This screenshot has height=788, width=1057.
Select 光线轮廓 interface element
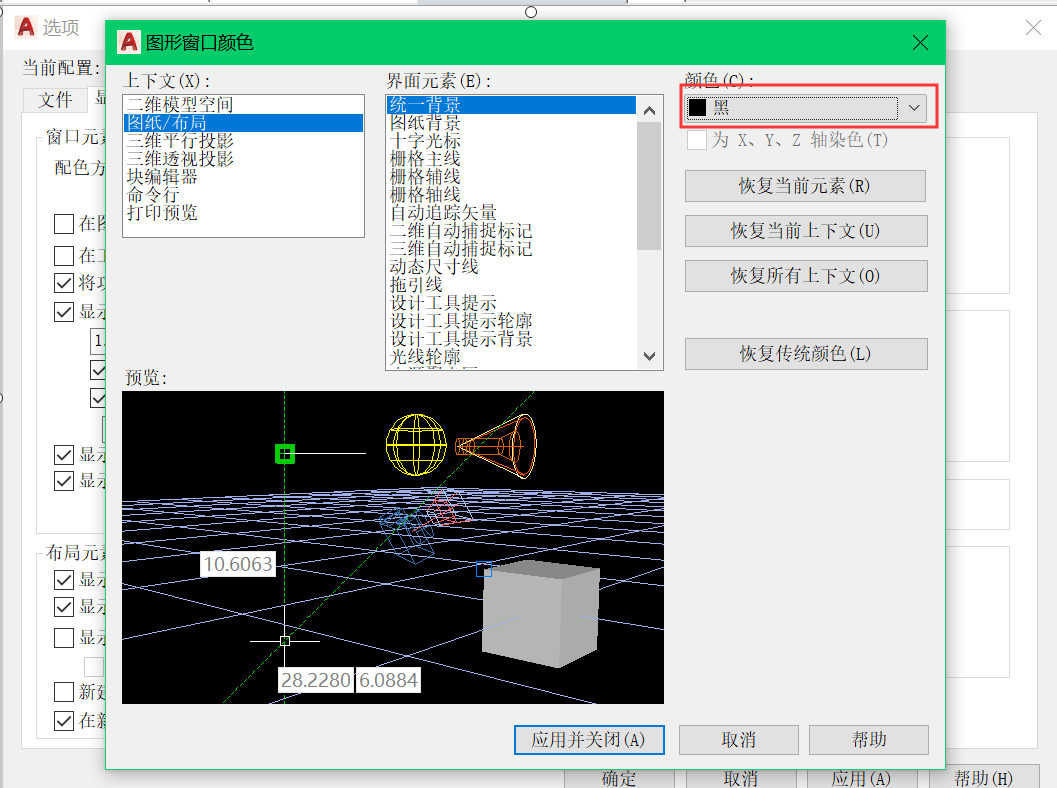tap(512, 357)
